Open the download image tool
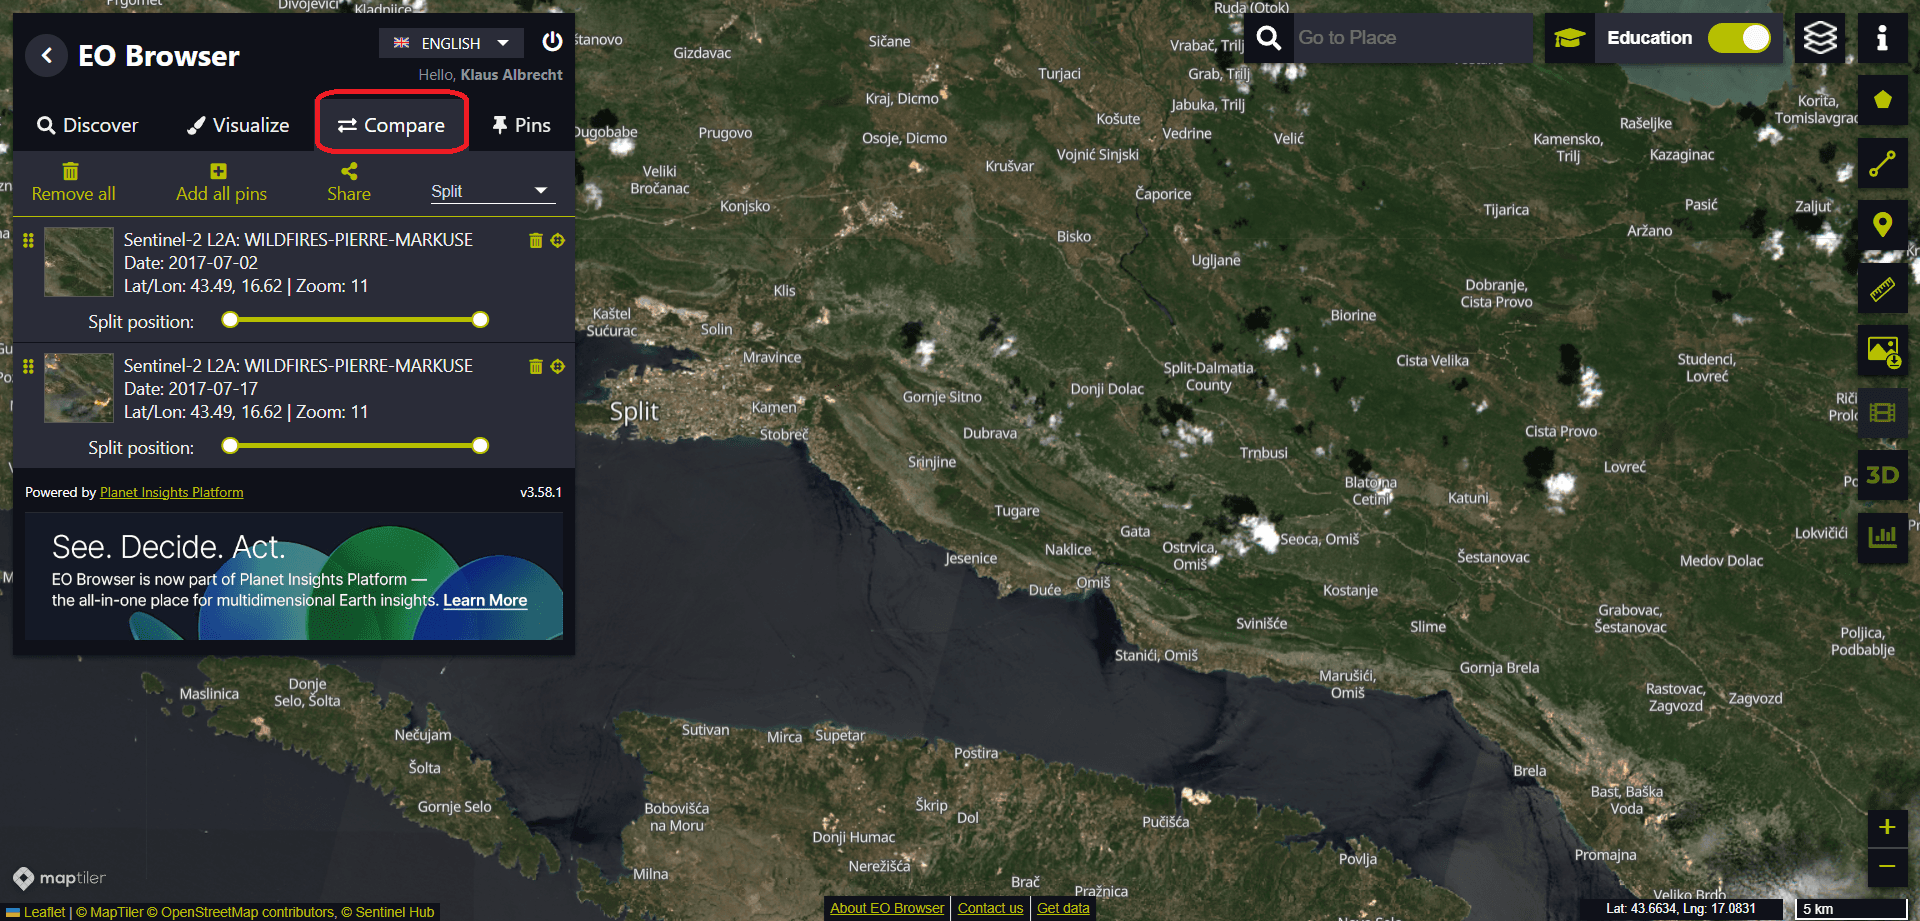Image resolution: width=1920 pixels, height=921 pixels. coord(1882,351)
